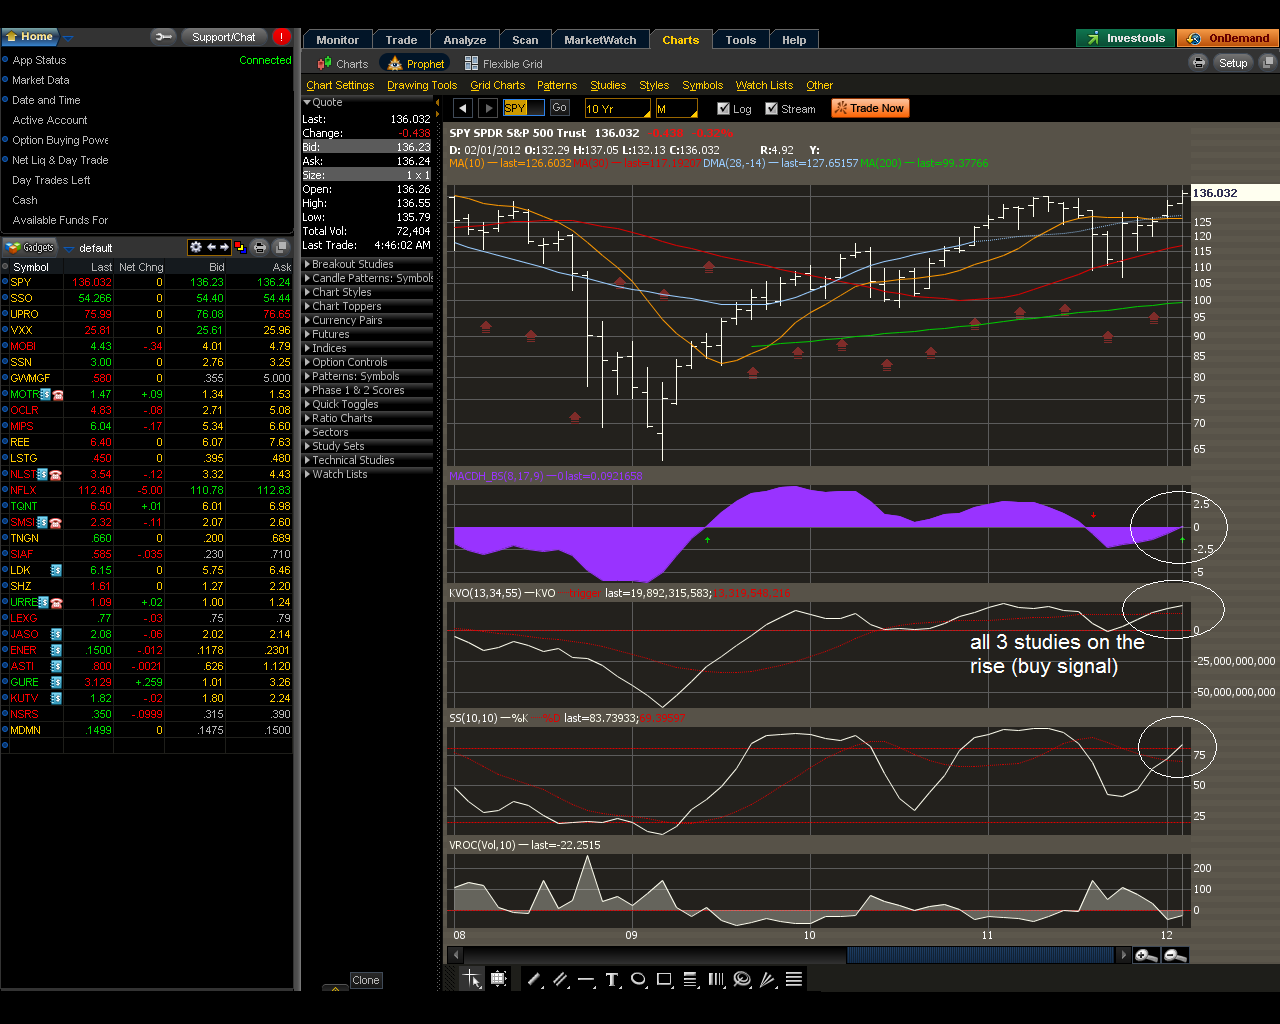Select the horizontal Fibonacci retracement tool
This screenshot has width=1280, height=1024.
point(690,979)
